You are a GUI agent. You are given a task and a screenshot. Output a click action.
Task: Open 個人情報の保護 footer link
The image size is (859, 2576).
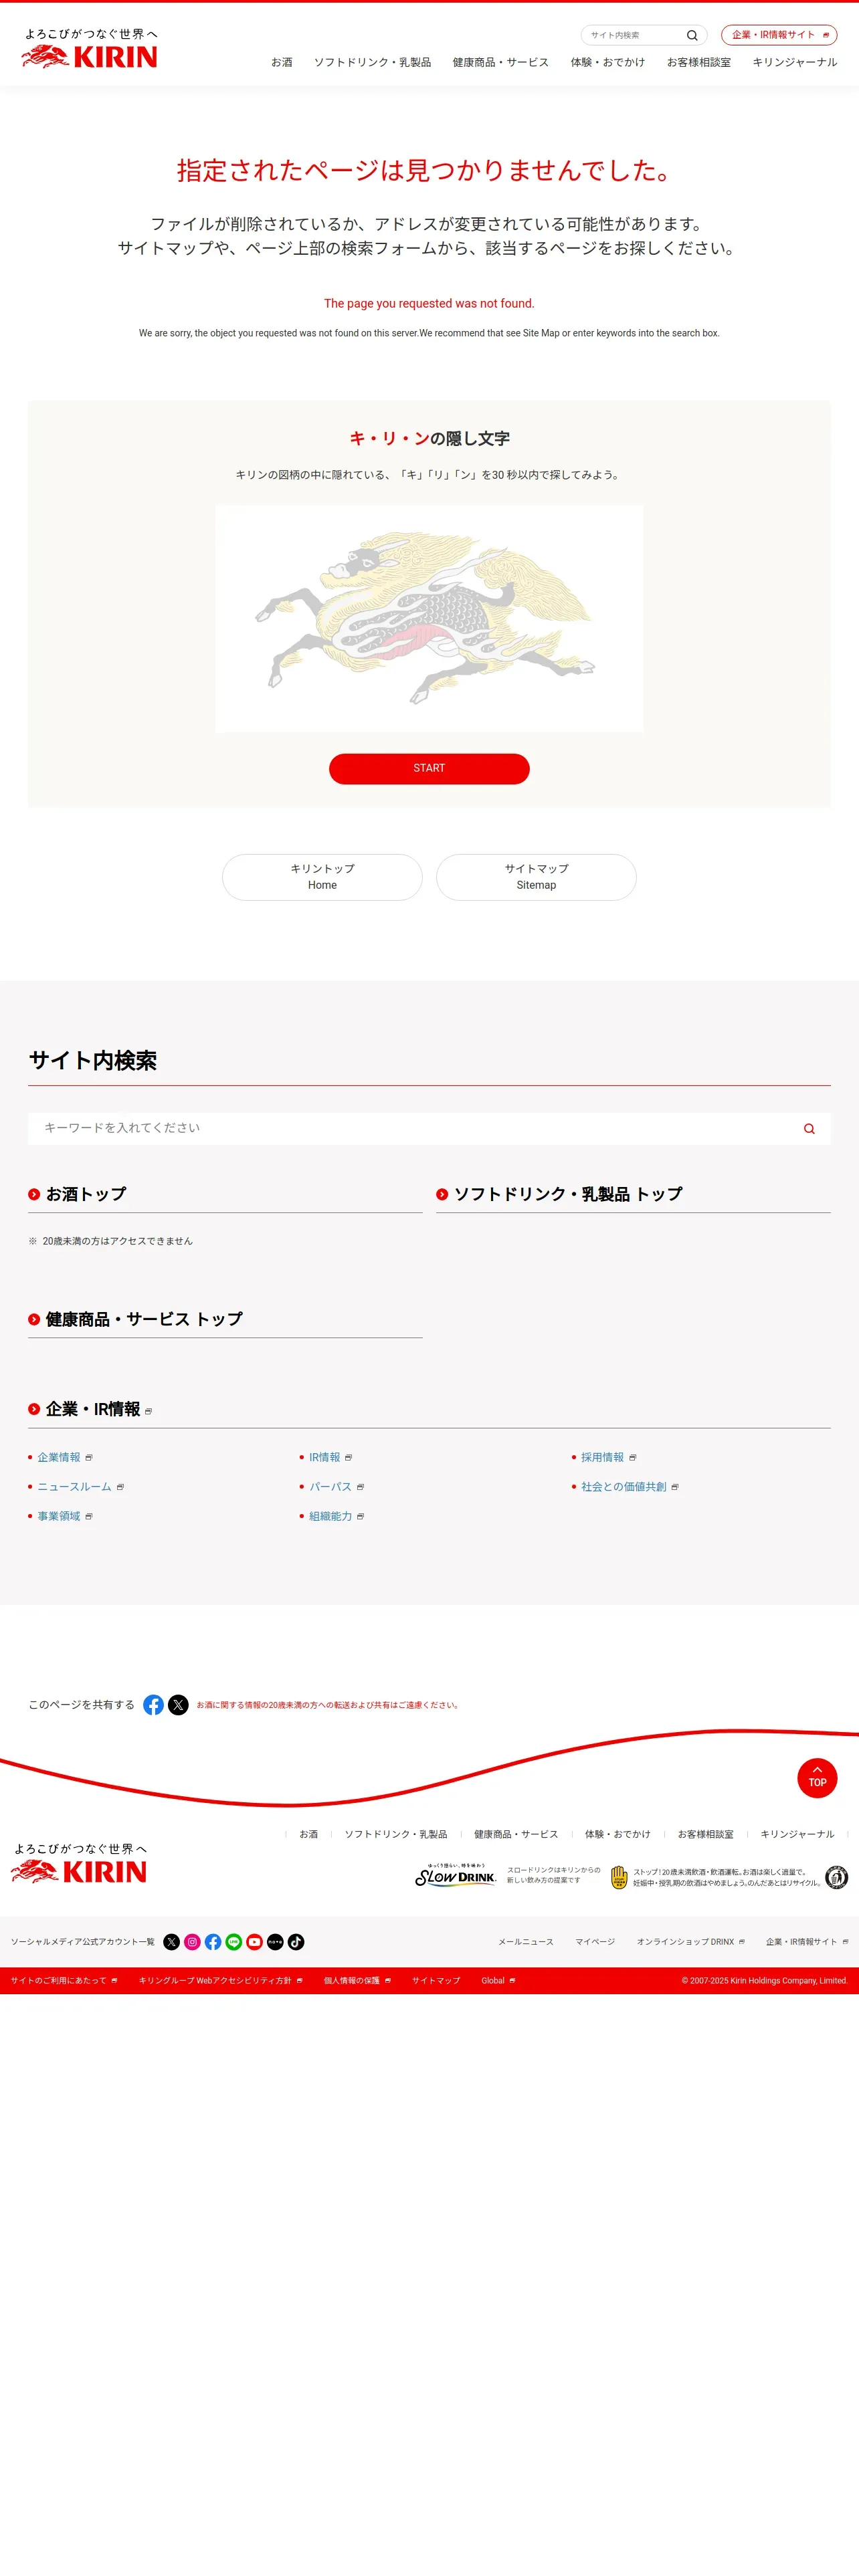(x=357, y=1980)
